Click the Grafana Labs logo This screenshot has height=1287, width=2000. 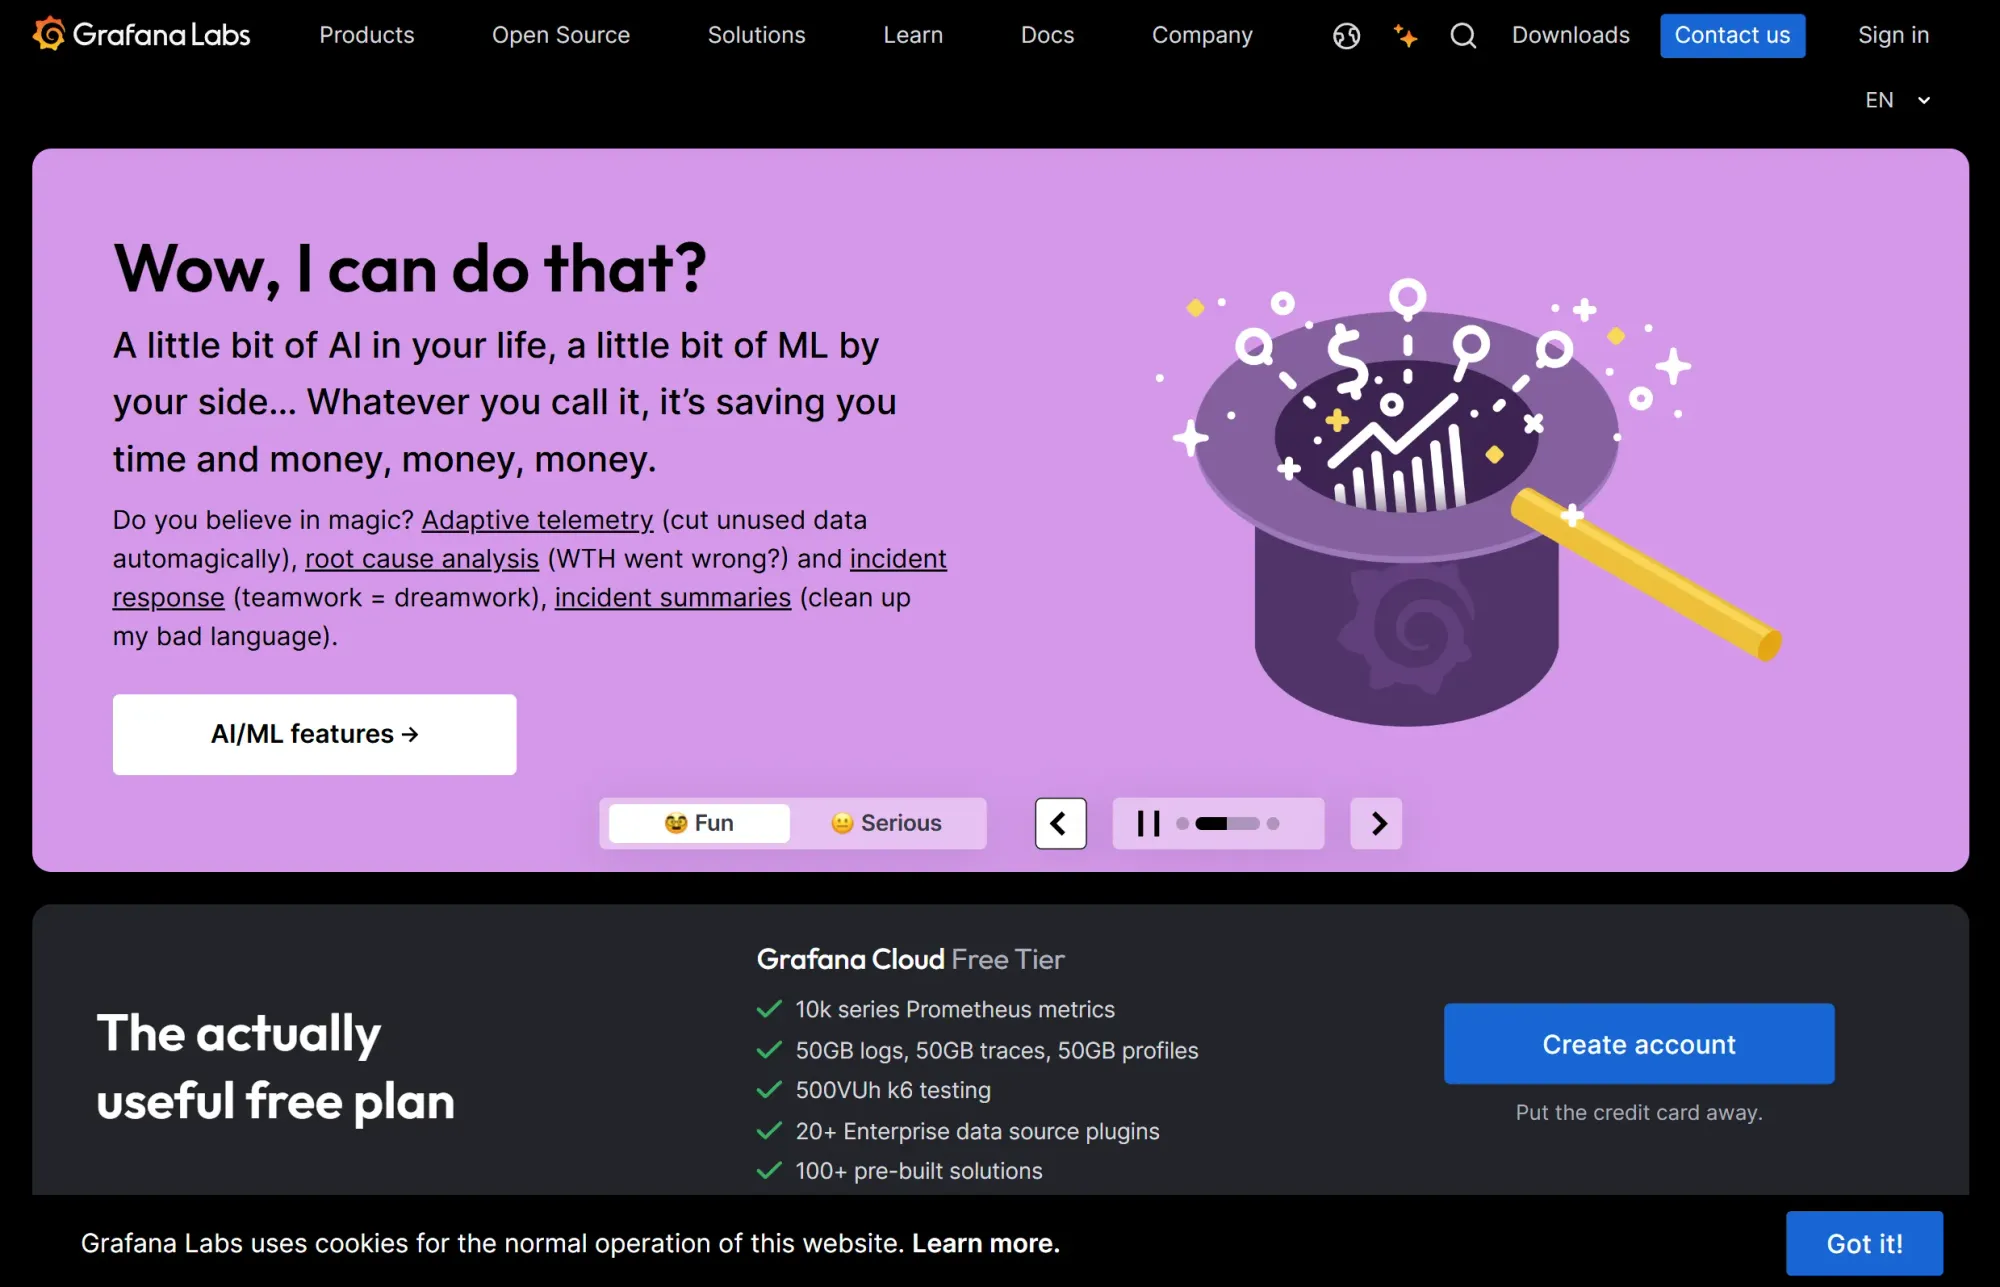point(141,35)
